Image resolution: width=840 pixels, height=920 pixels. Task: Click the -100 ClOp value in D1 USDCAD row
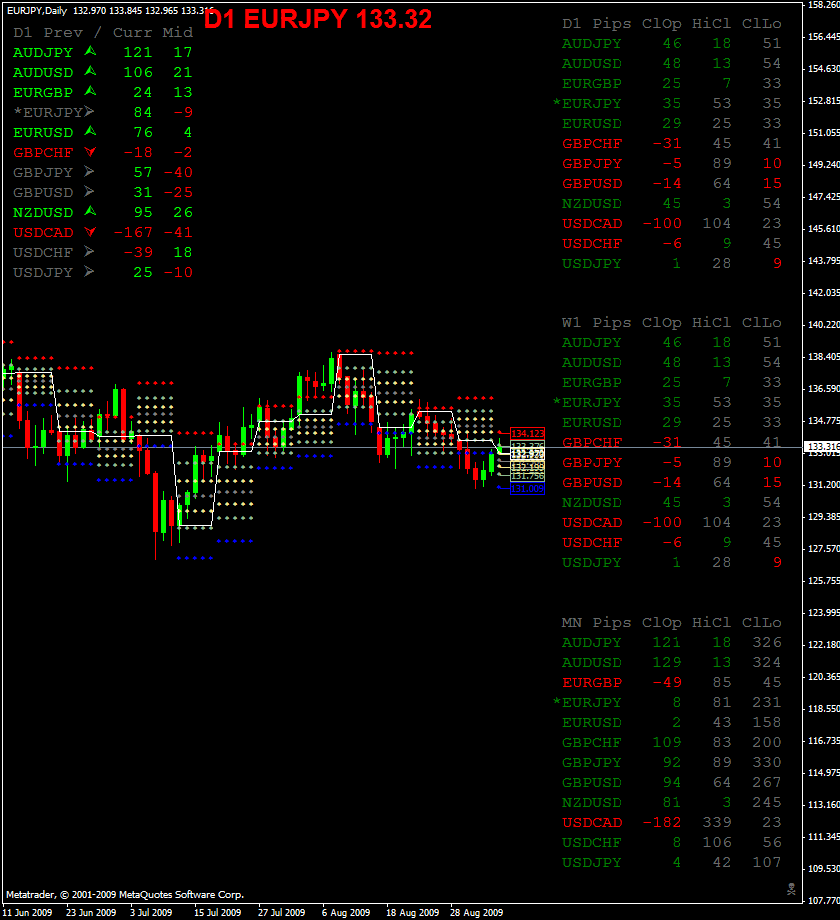662,224
